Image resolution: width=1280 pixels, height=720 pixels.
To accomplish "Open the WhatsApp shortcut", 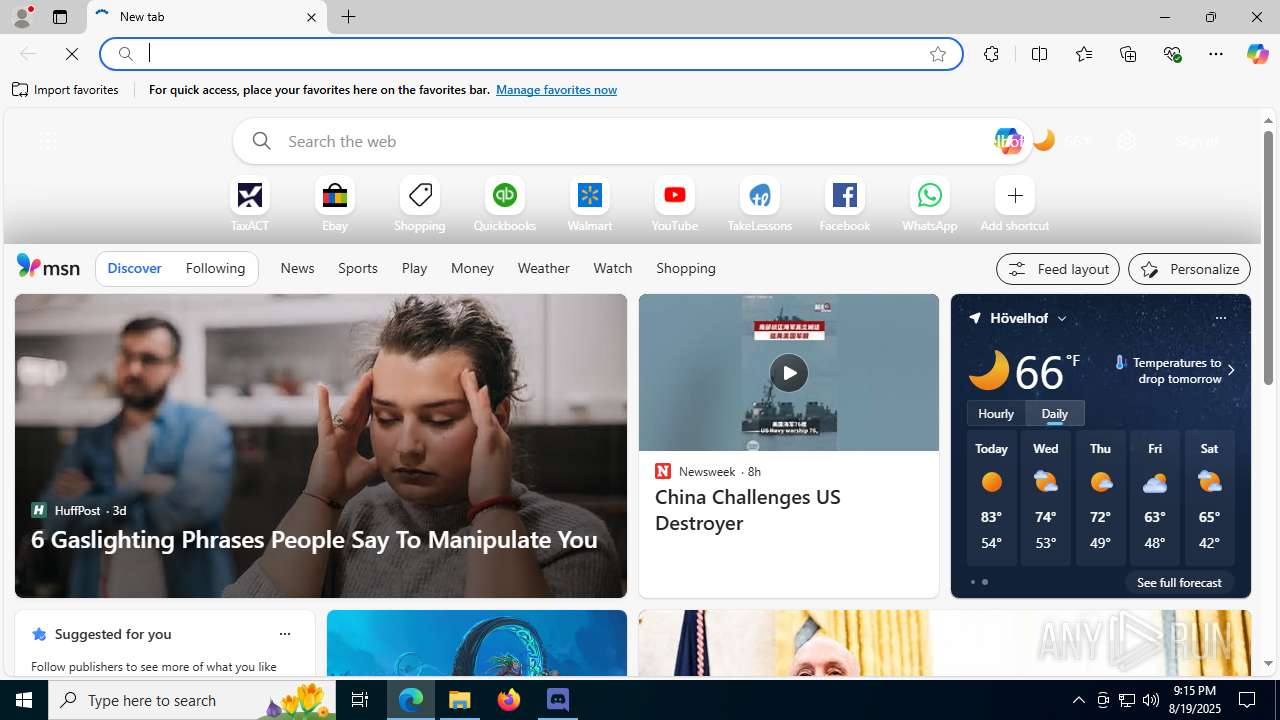I will (929, 204).
